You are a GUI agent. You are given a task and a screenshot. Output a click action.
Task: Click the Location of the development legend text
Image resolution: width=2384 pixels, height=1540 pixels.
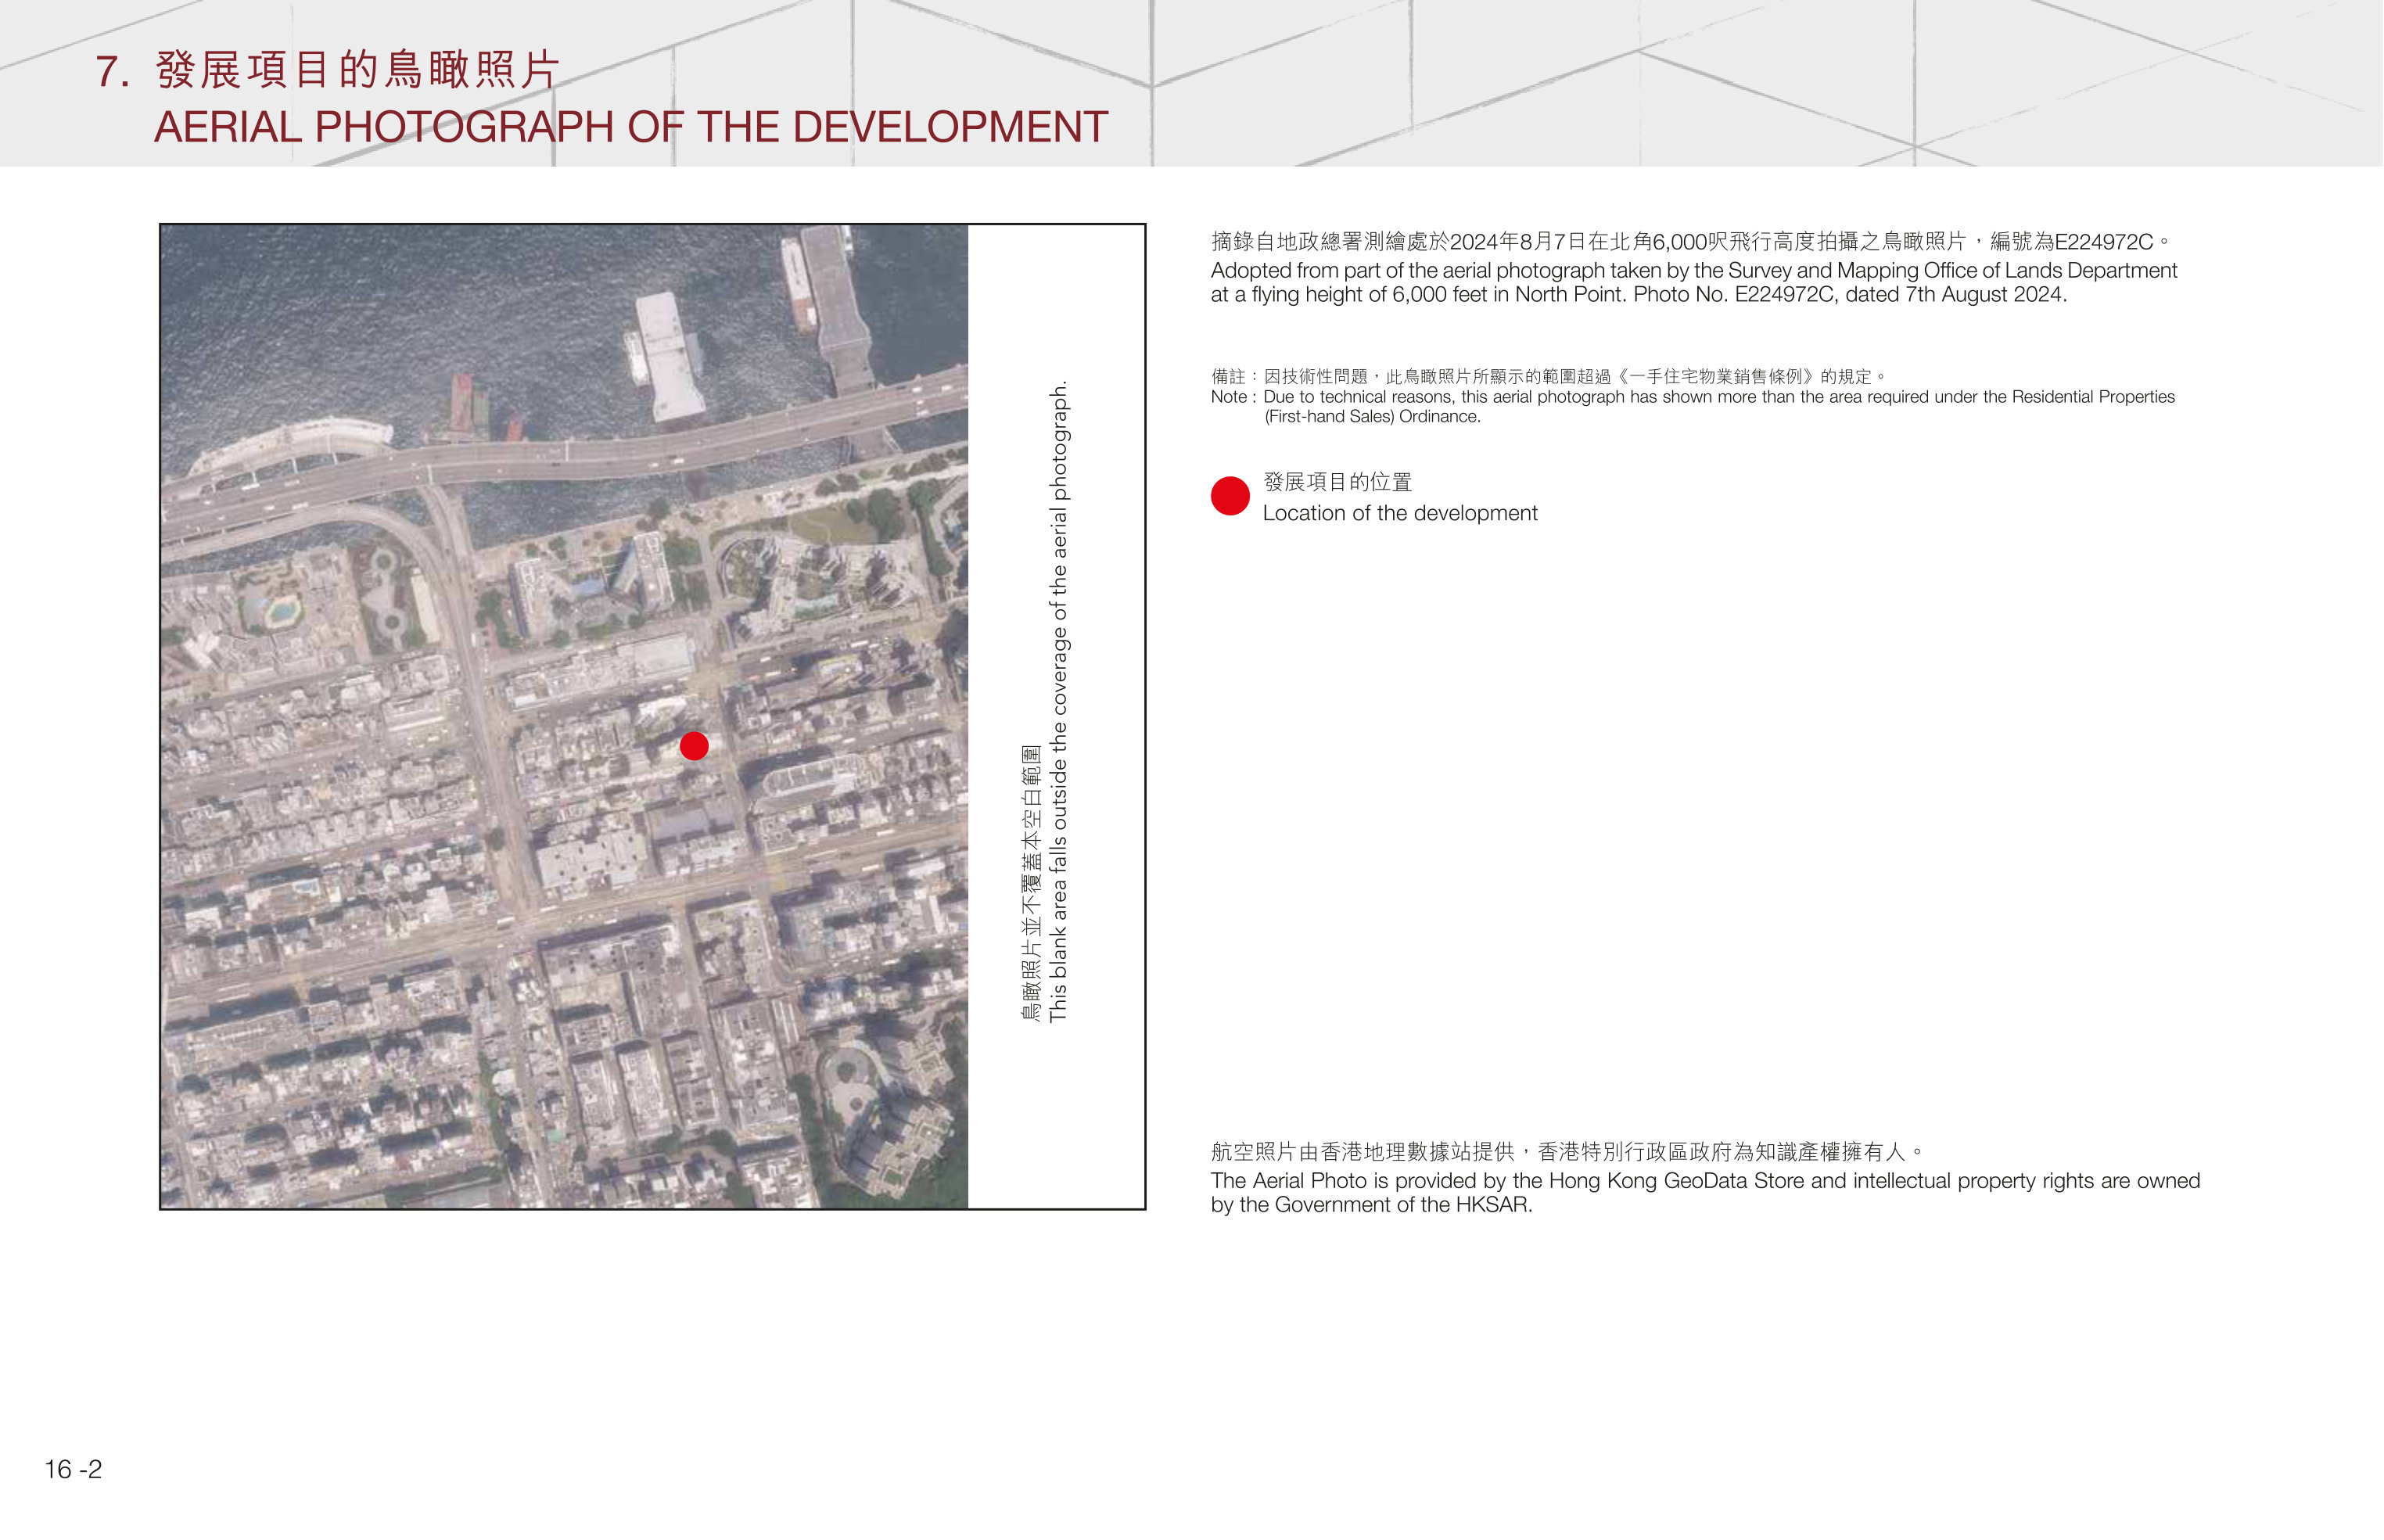point(1400,513)
